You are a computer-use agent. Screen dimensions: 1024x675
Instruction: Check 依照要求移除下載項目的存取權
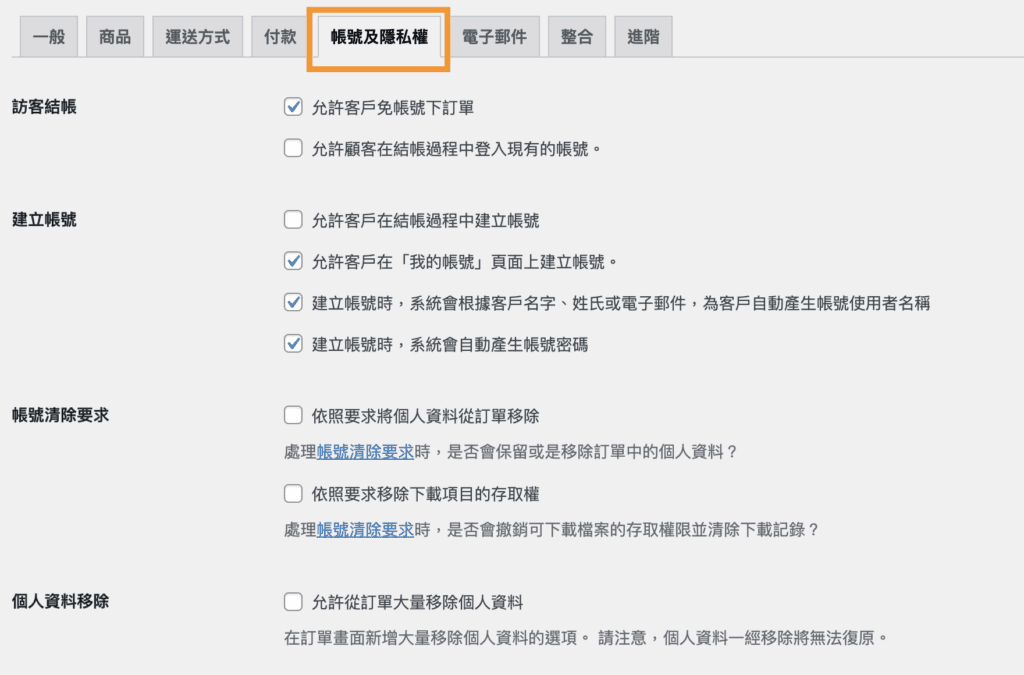coord(293,493)
